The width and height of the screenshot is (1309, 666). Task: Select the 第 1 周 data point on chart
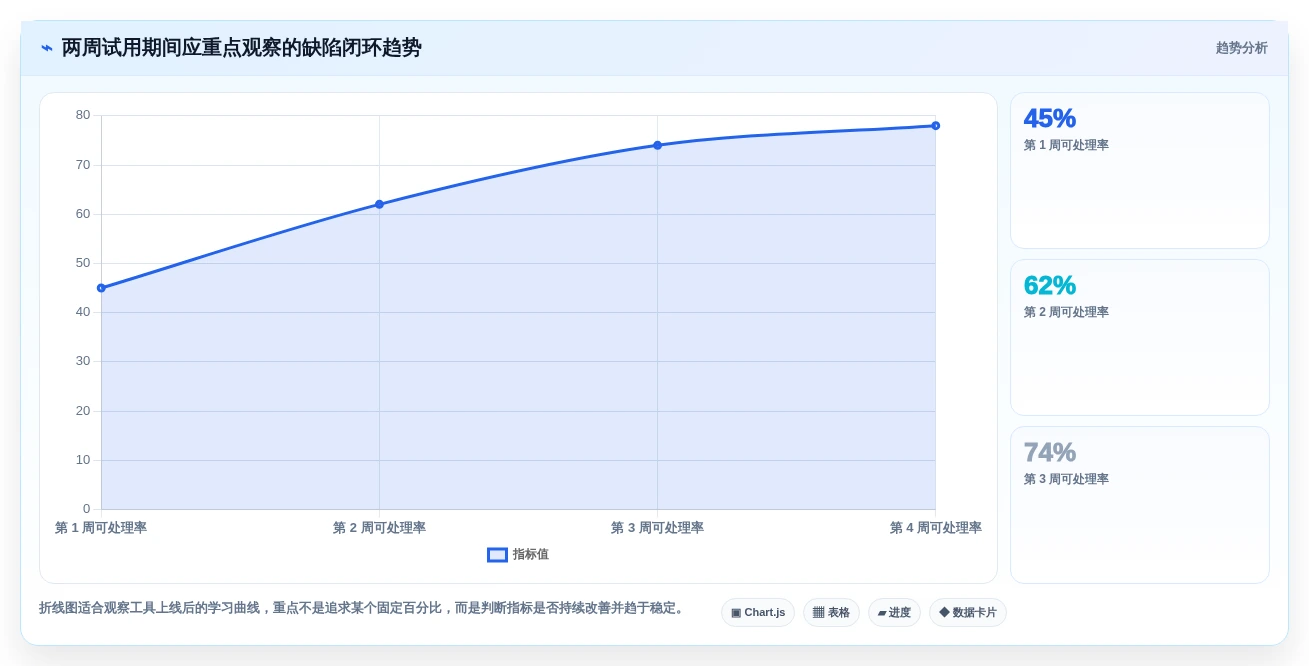(101, 288)
